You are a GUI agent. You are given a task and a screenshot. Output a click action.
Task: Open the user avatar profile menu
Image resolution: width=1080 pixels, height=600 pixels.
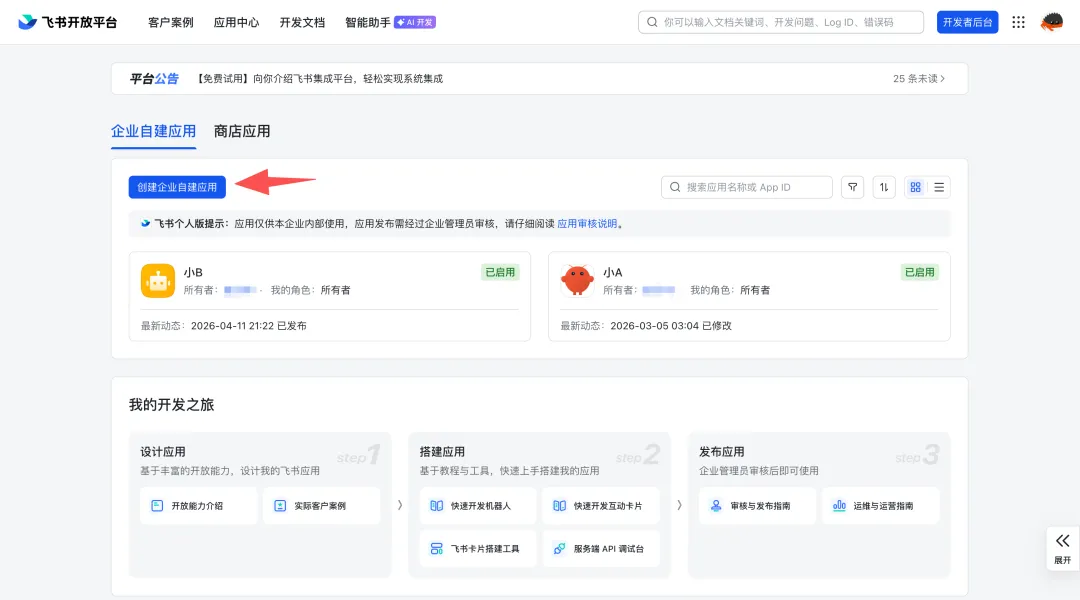pos(1052,22)
